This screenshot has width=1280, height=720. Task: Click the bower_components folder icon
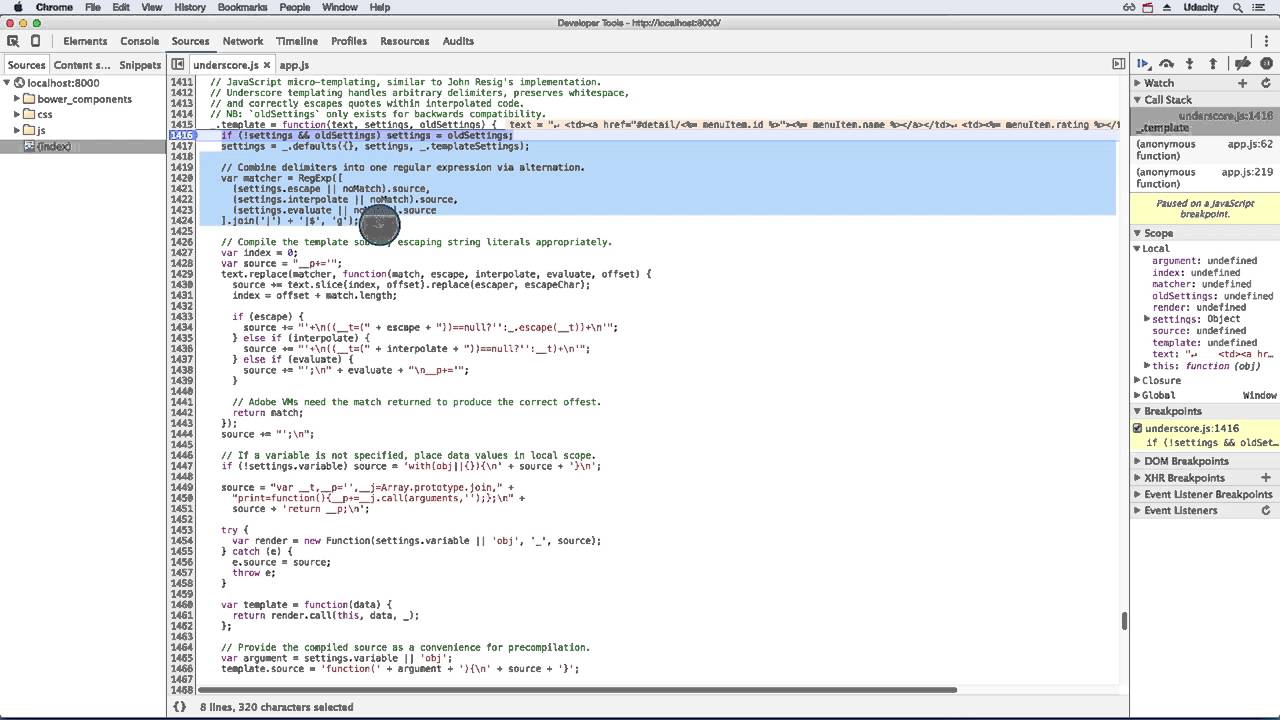(30, 99)
